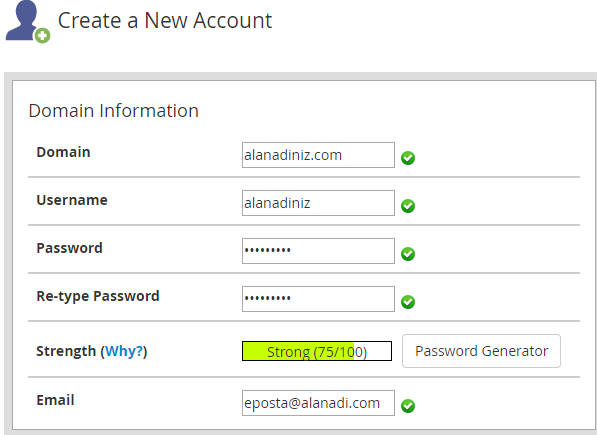The height and width of the screenshot is (435, 597).
Task: Click the Strong (75/100) strength meter bar
Action: [317, 351]
